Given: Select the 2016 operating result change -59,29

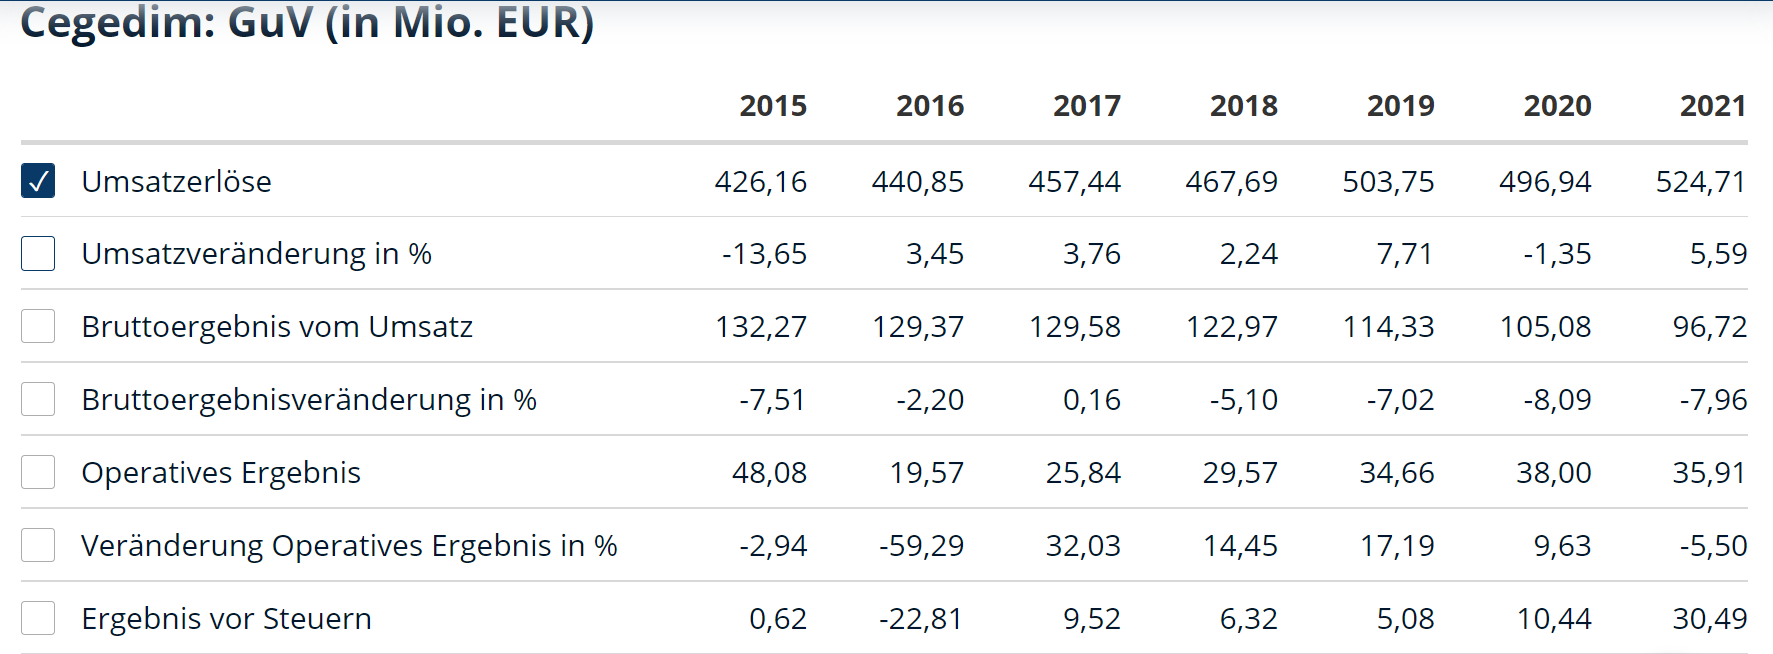Looking at the screenshot, I should [x=921, y=546].
